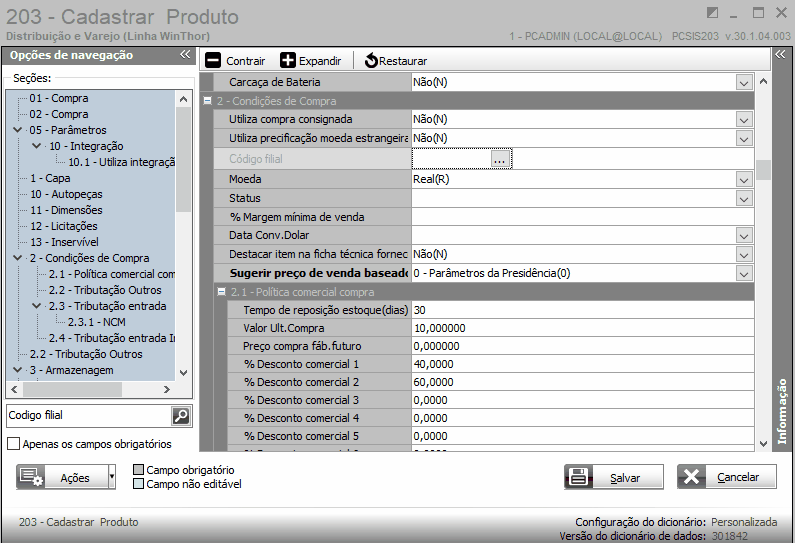Open the Utiliza compra consignada dropdown
Viewport: 795px width, 543px height.
pos(744,120)
